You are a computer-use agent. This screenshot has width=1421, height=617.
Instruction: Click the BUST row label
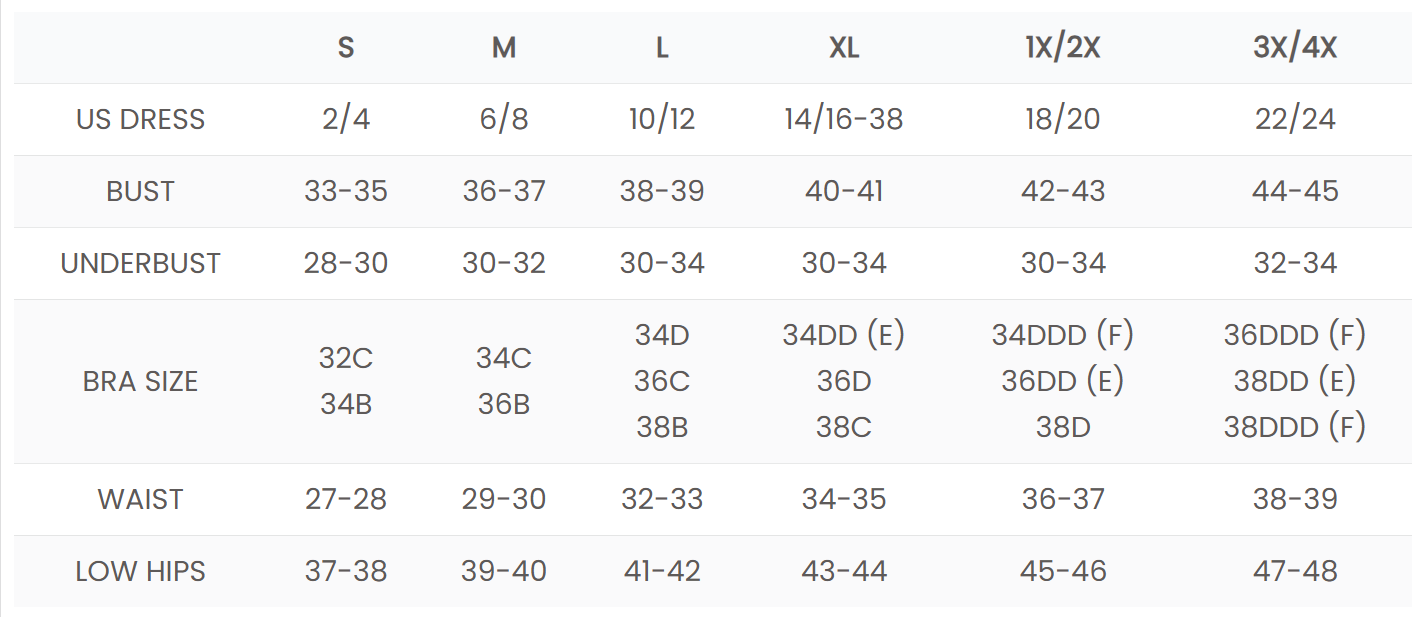[x=140, y=191]
